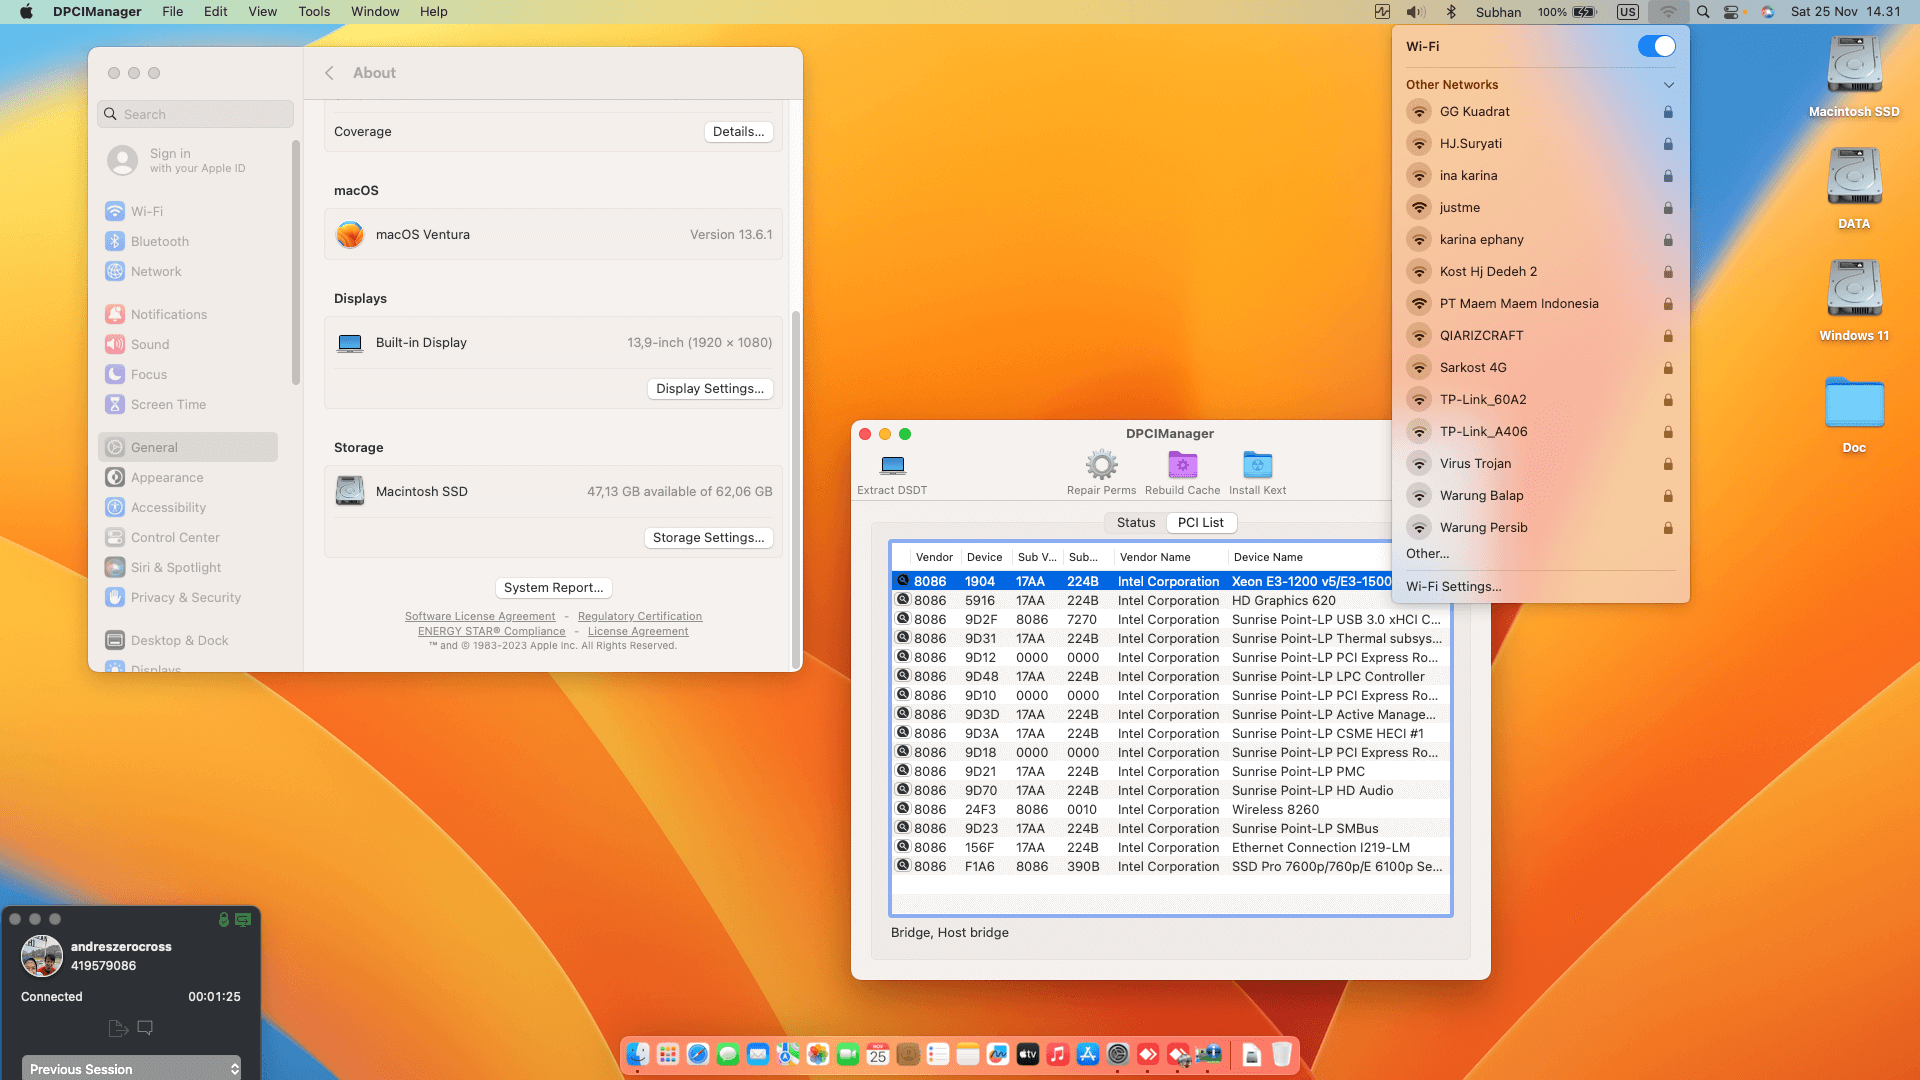Image resolution: width=1920 pixels, height=1080 pixels.
Task: Switch to the Status tab
Action: 1135,522
